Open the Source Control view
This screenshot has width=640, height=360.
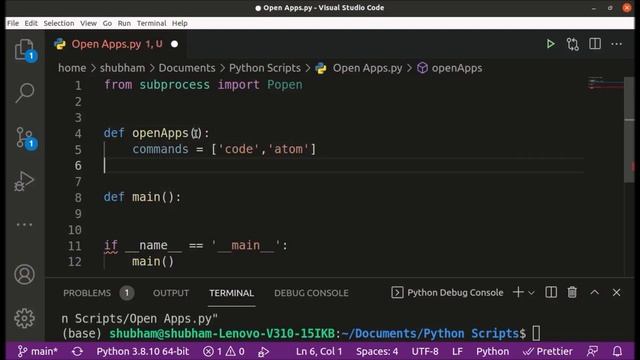point(24,138)
